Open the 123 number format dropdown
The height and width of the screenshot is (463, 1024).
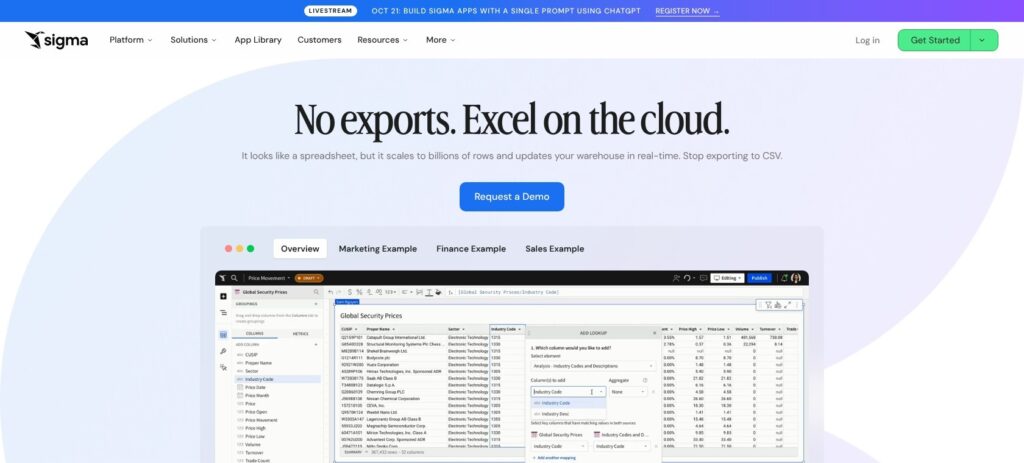pos(391,292)
